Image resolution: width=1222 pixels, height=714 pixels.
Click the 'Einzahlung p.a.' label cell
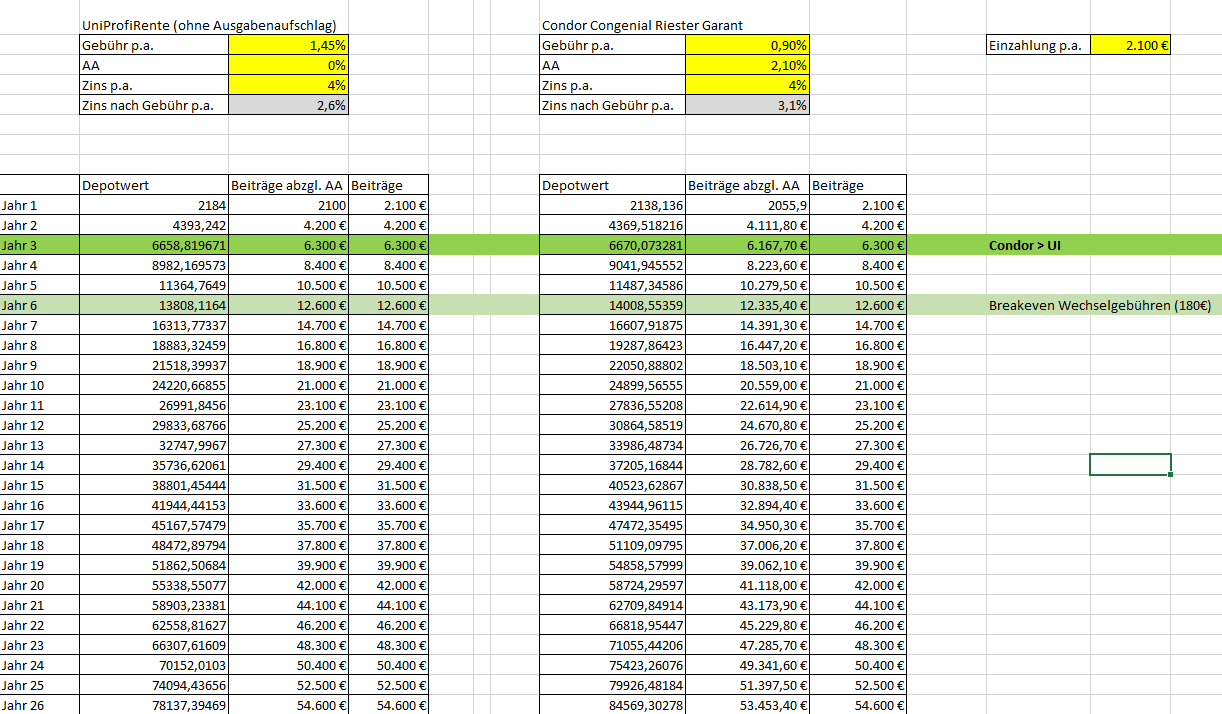tap(1034, 45)
